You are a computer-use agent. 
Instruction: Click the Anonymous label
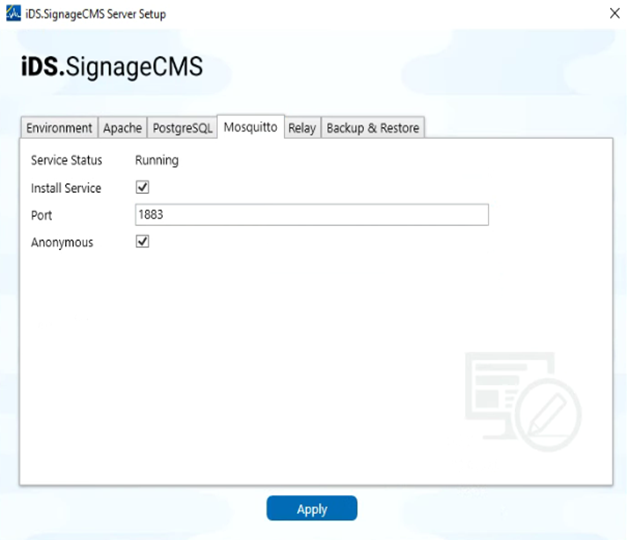pos(62,242)
